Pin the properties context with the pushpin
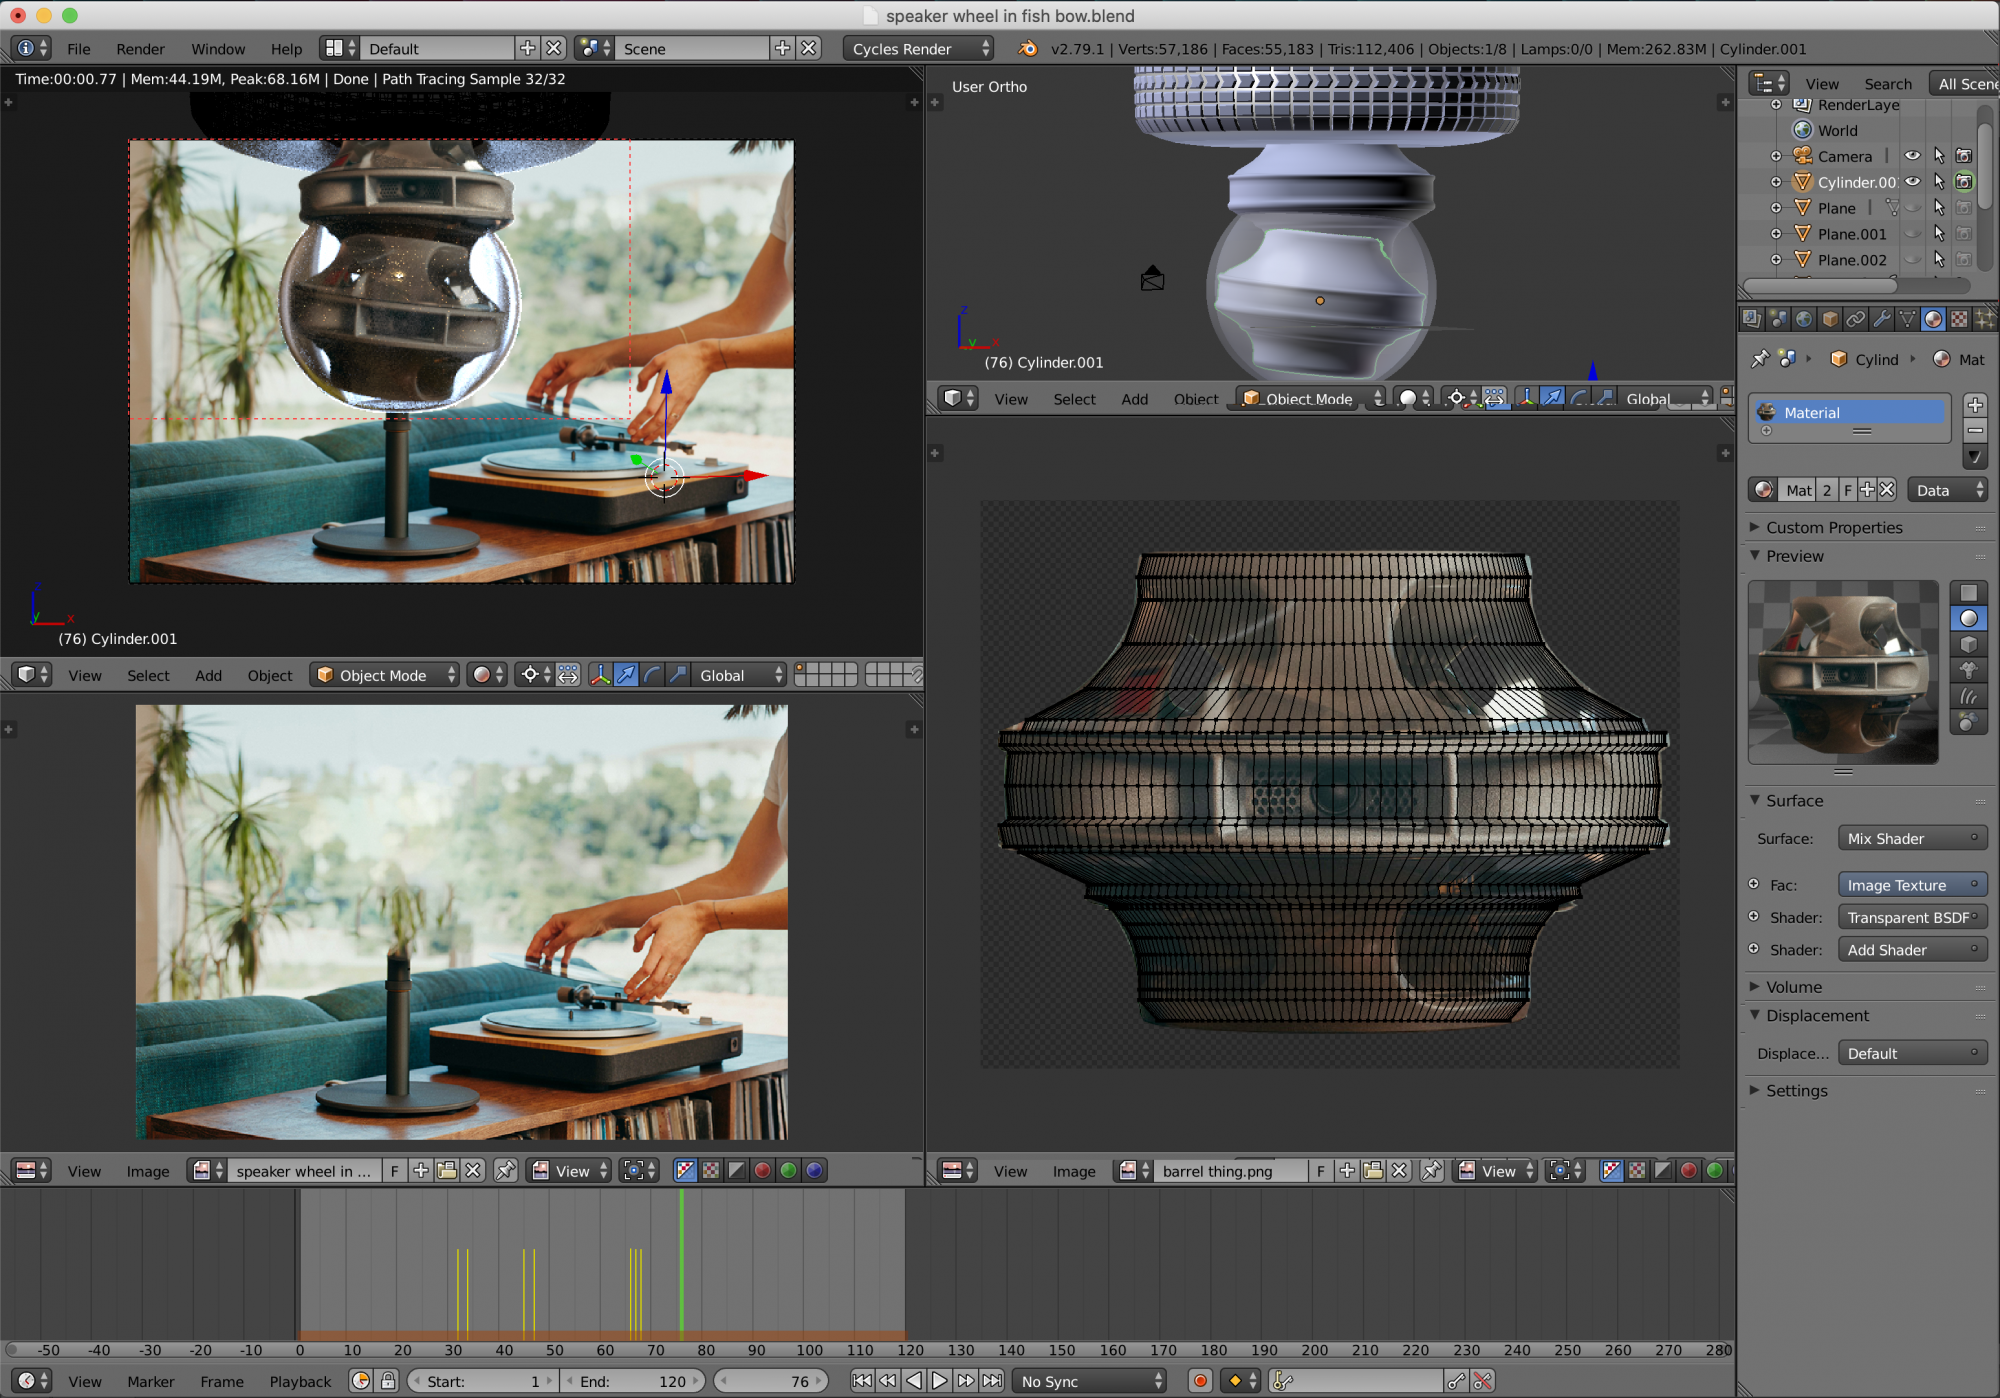This screenshot has height=1398, width=2000. click(1760, 359)
